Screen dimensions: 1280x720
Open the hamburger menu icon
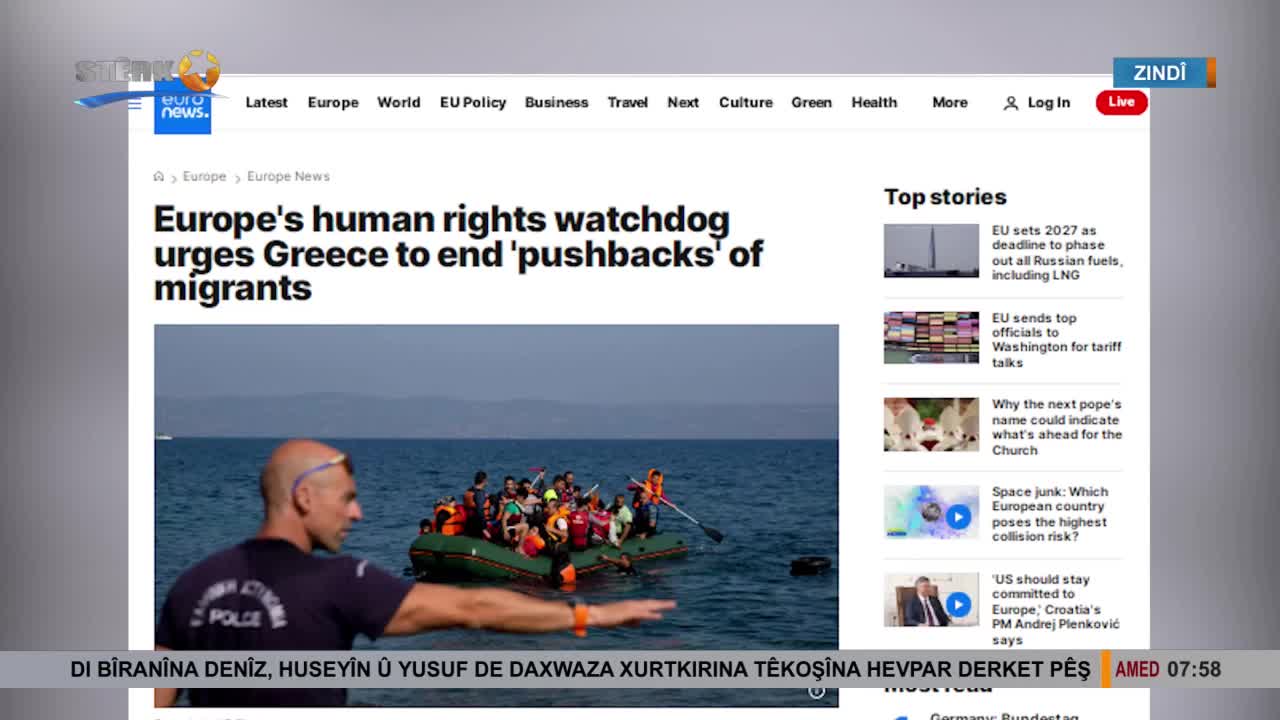pyautogui.click(x=135, y=104)
